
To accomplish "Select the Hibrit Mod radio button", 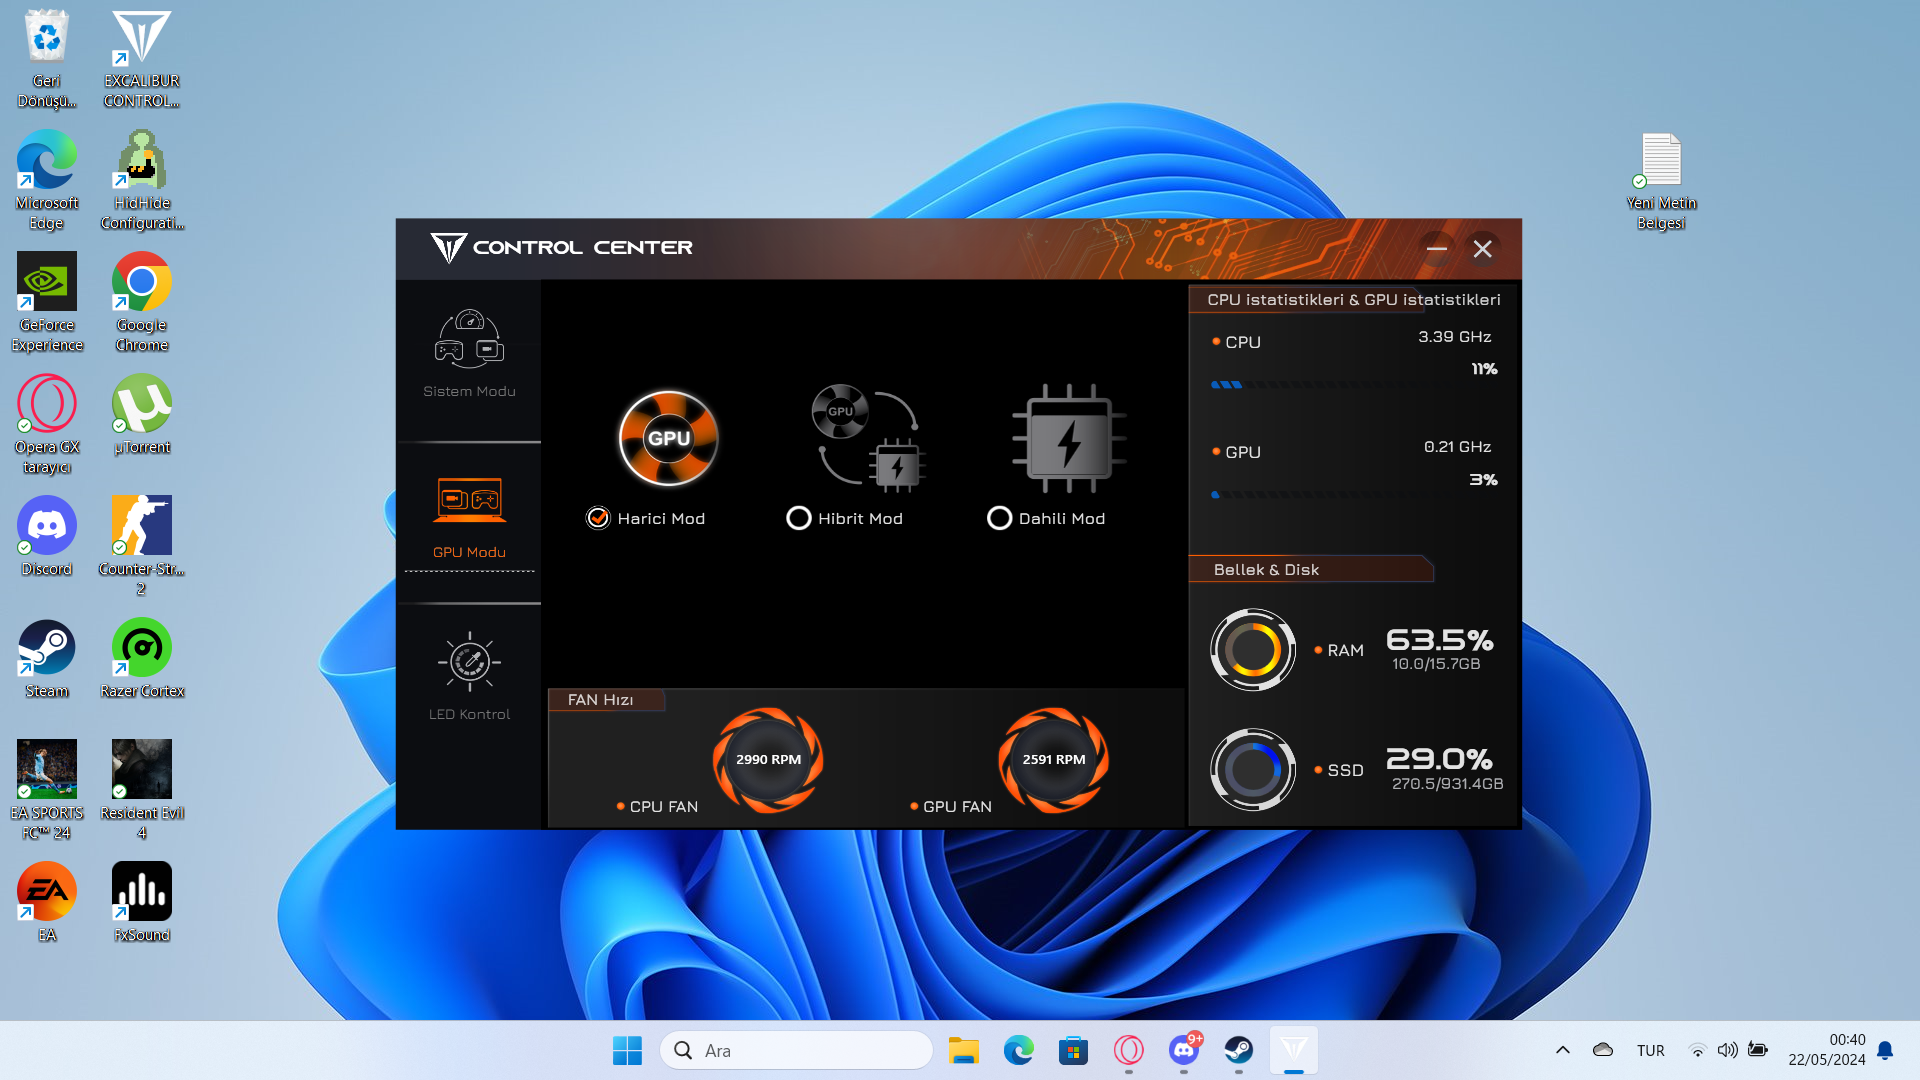I will pyautogui.click(x=798, y=518).
